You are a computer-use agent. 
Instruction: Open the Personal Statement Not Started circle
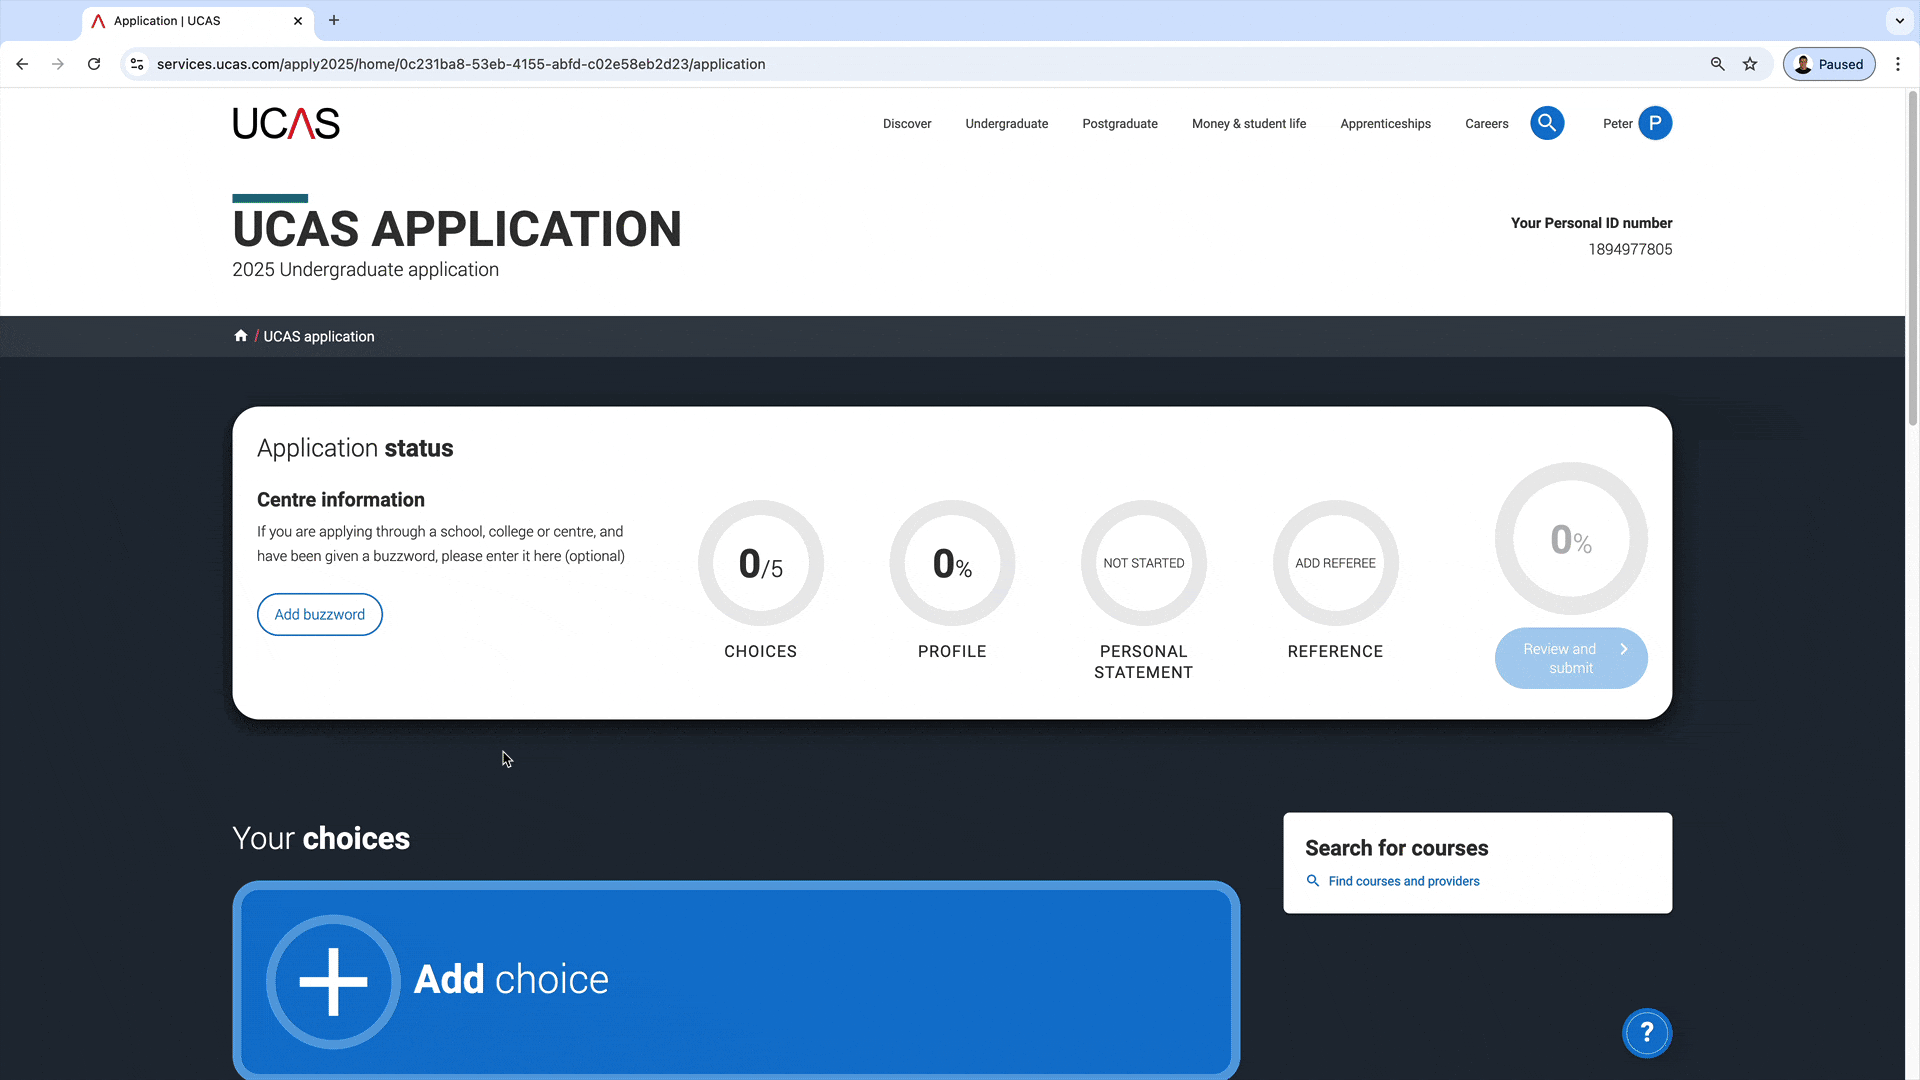click(1144, 563)
